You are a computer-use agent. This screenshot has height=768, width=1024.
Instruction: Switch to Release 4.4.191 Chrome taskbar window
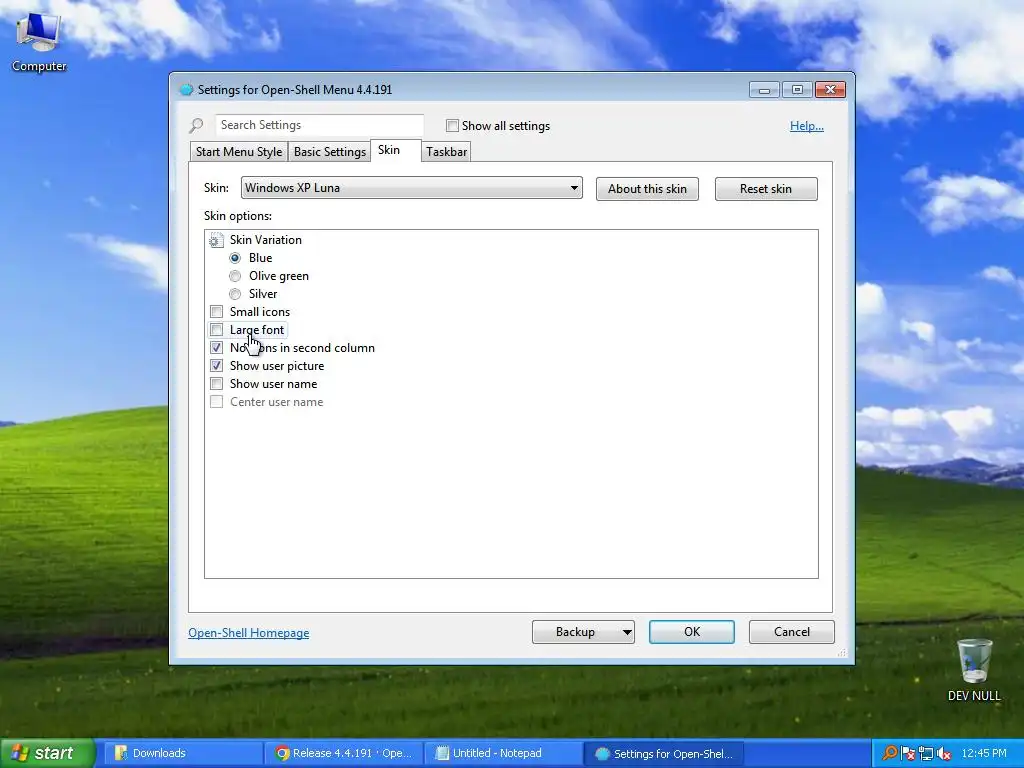click(x=344, y=753)
